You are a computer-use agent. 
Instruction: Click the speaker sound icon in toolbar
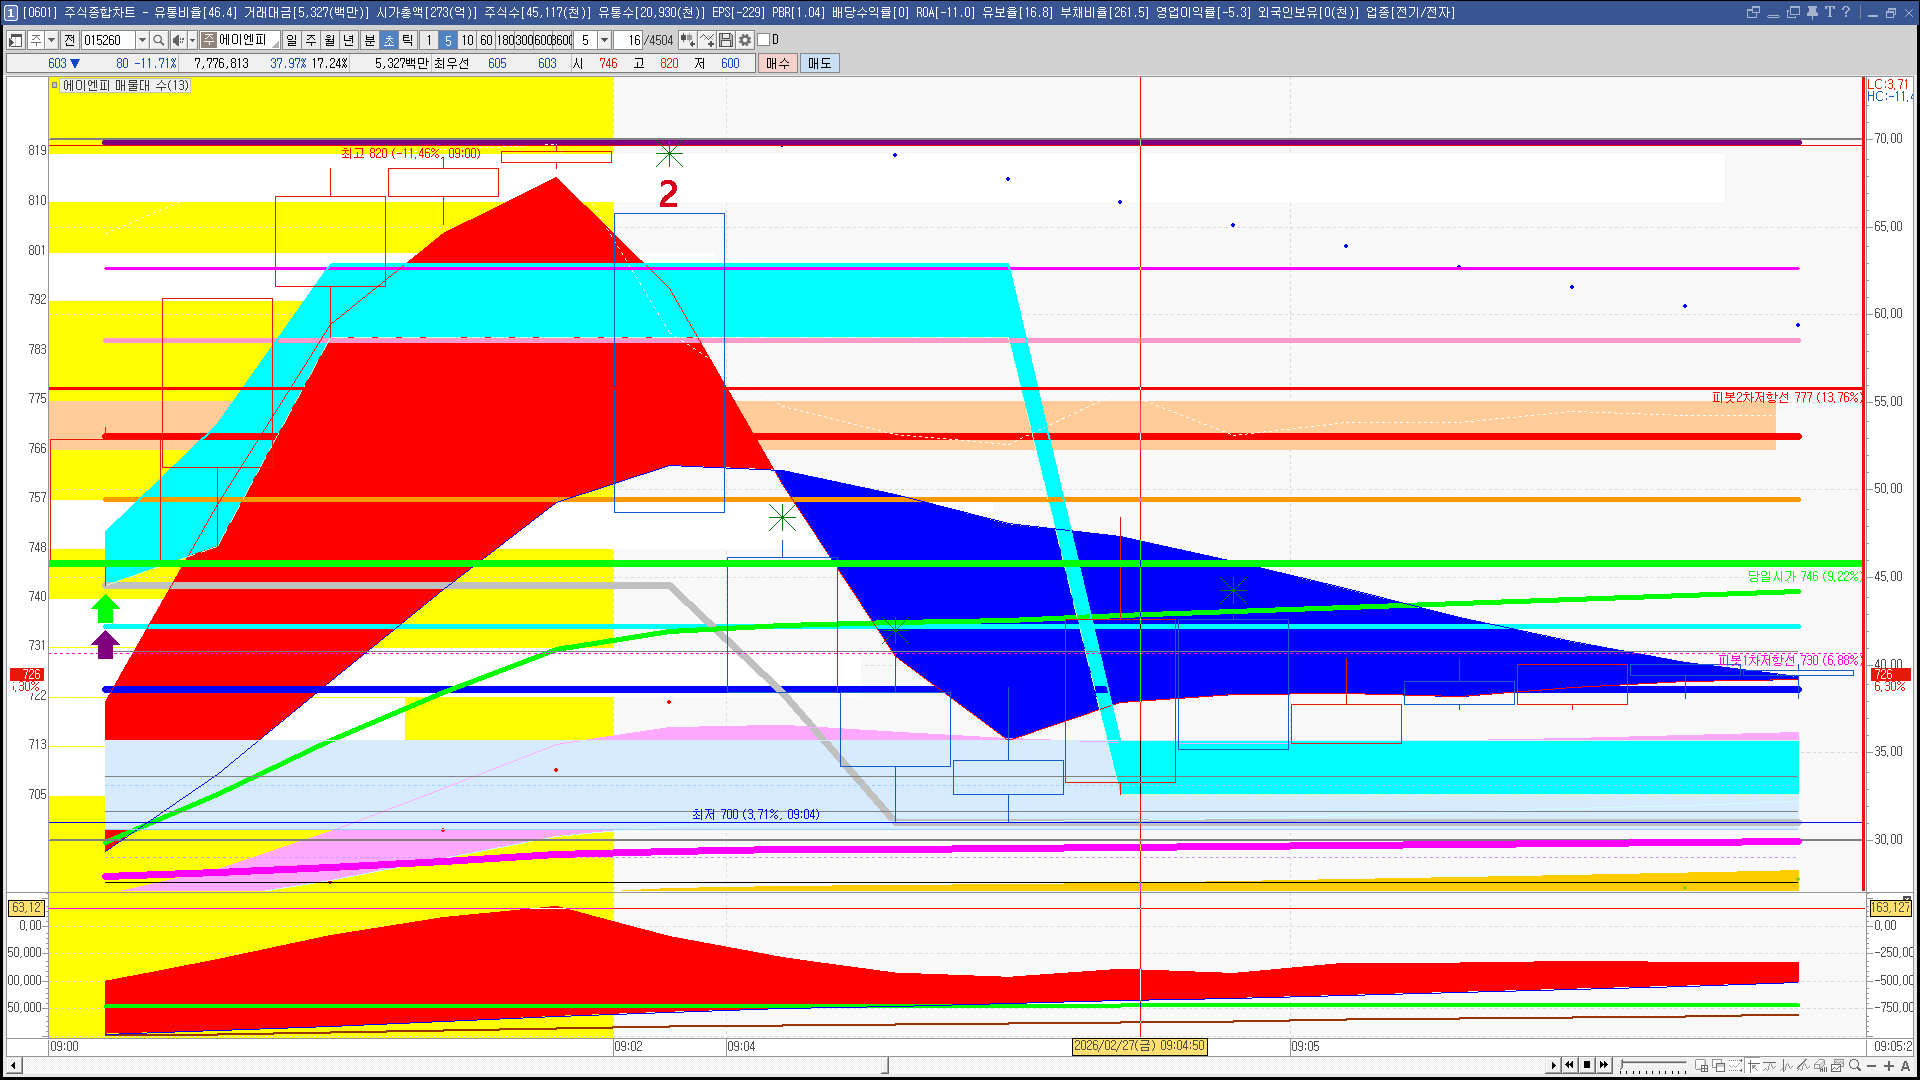[178, 40]
